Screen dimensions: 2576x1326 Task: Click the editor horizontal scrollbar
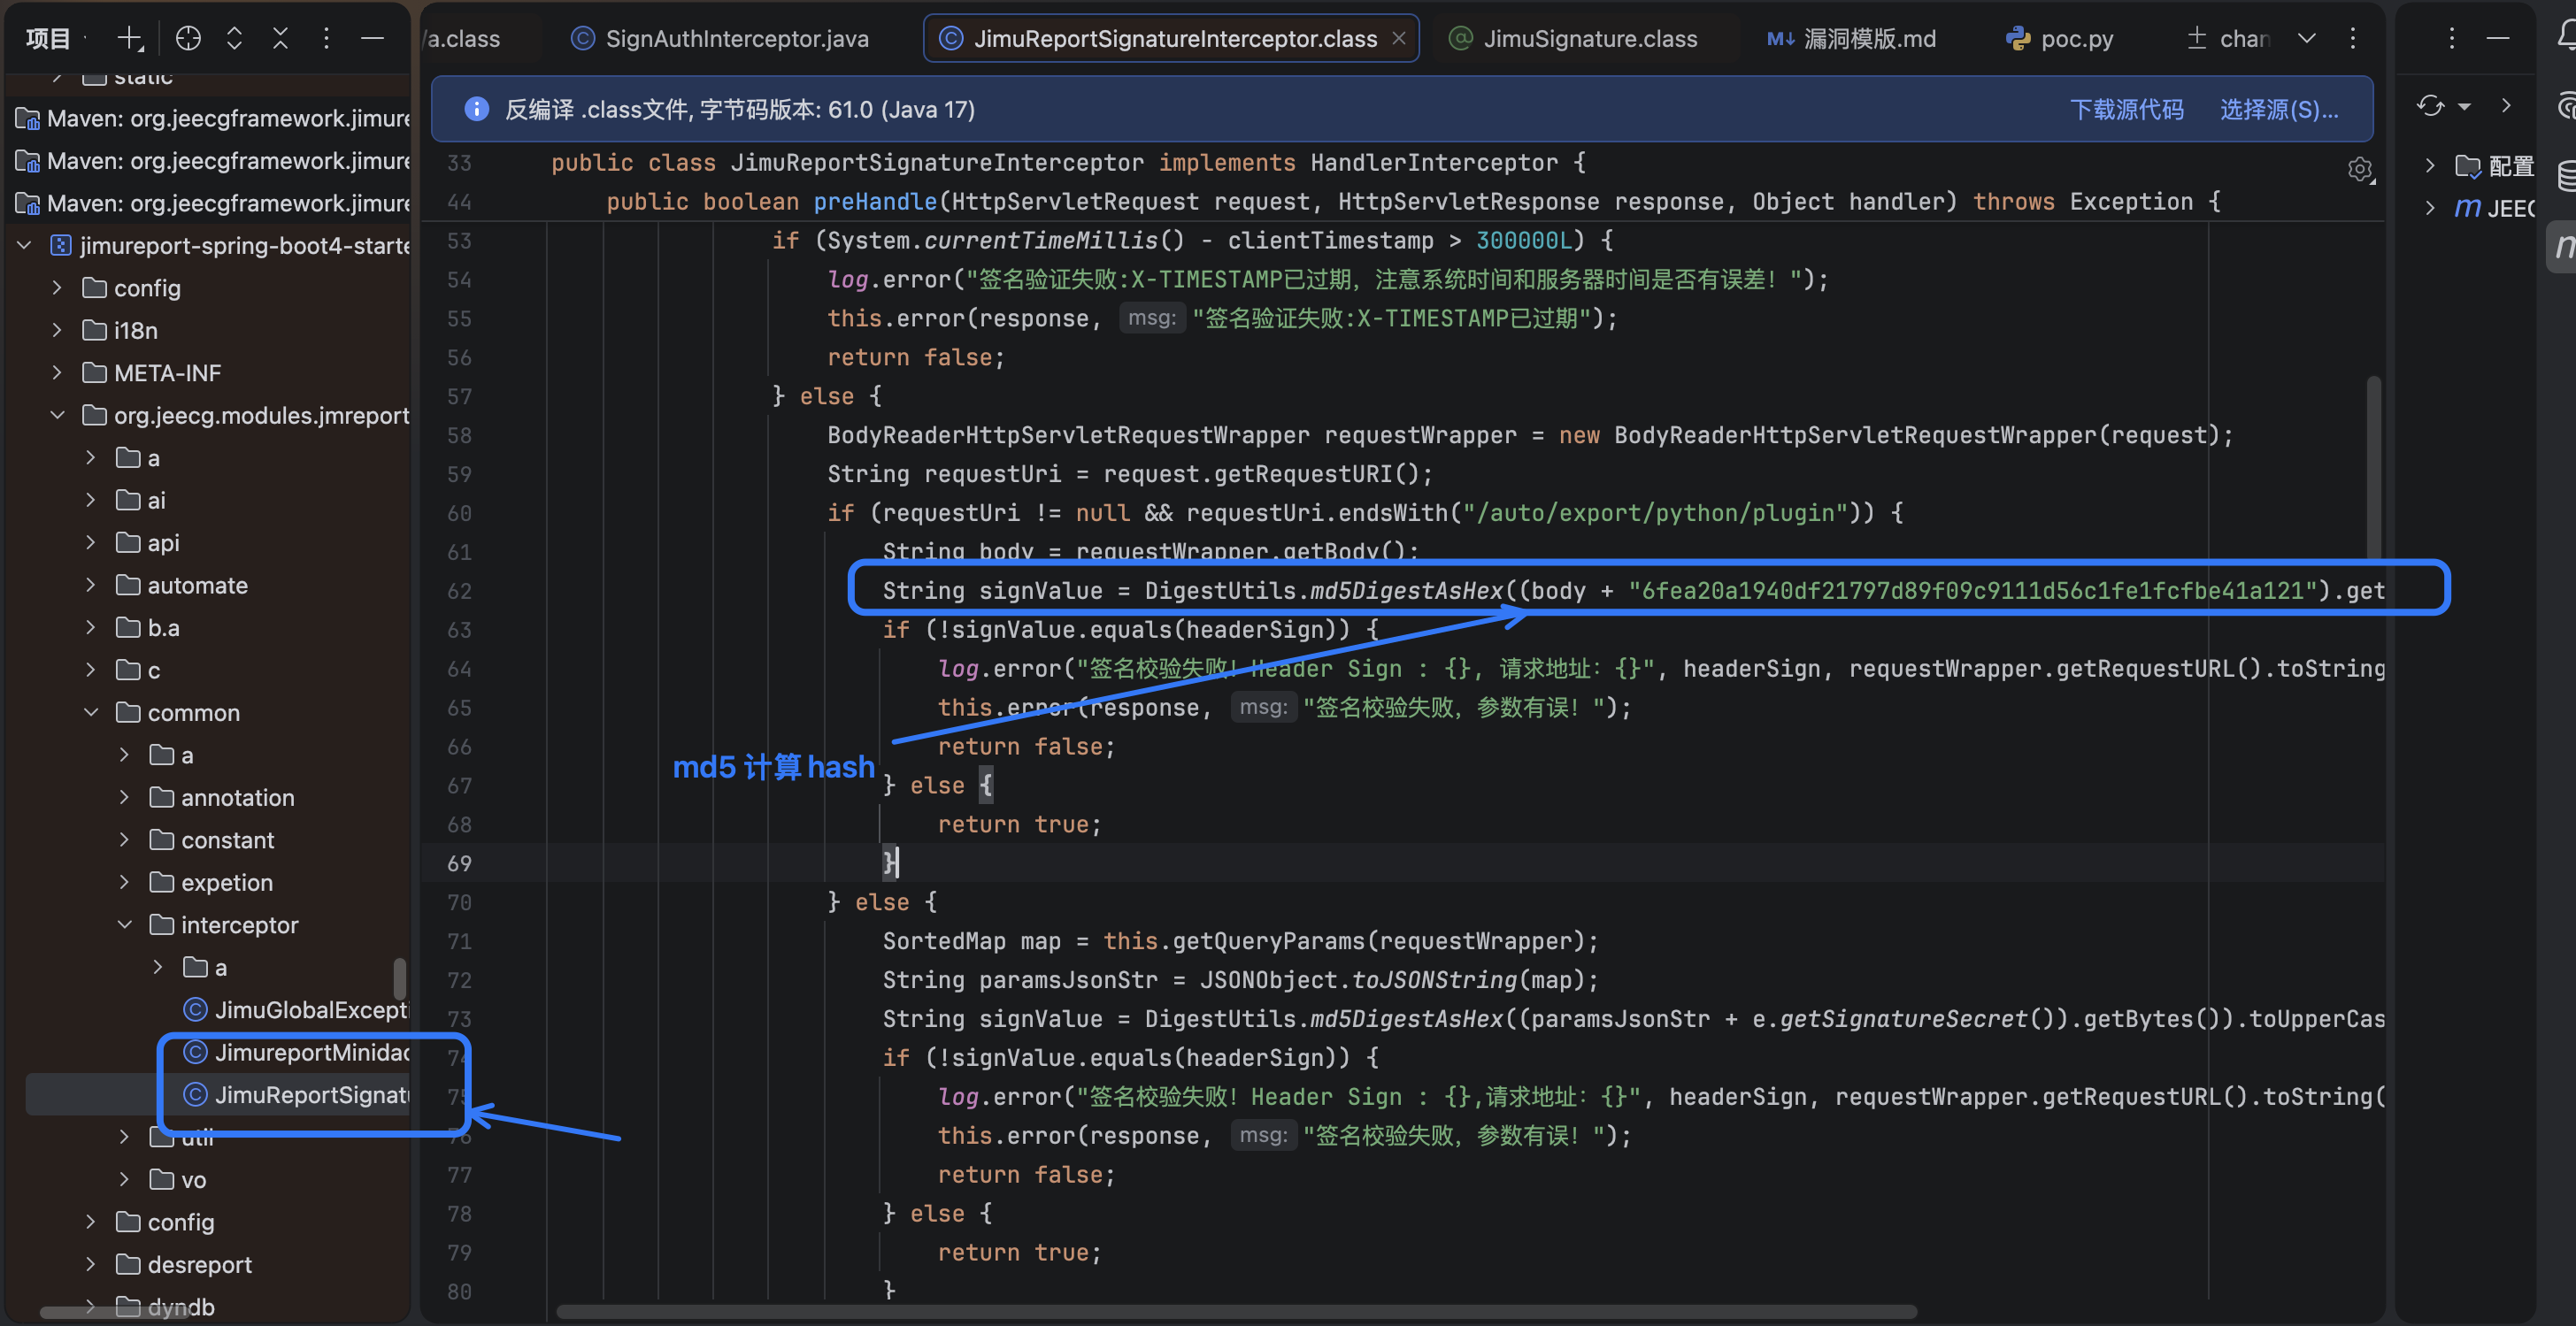pyautogui.click(x=1236, y=1311)
